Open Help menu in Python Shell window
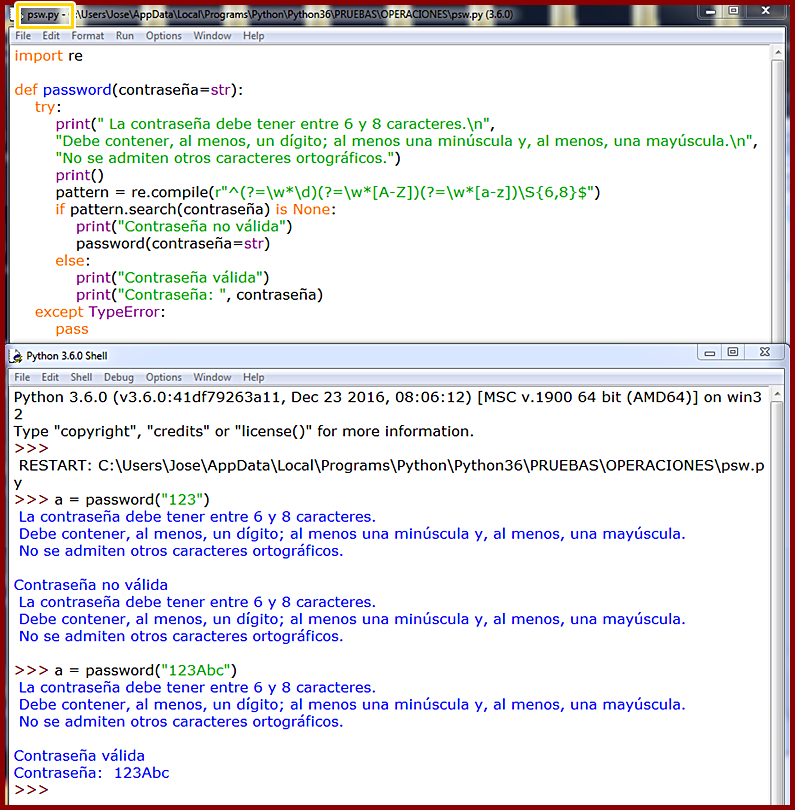 (x=253, y=377)
